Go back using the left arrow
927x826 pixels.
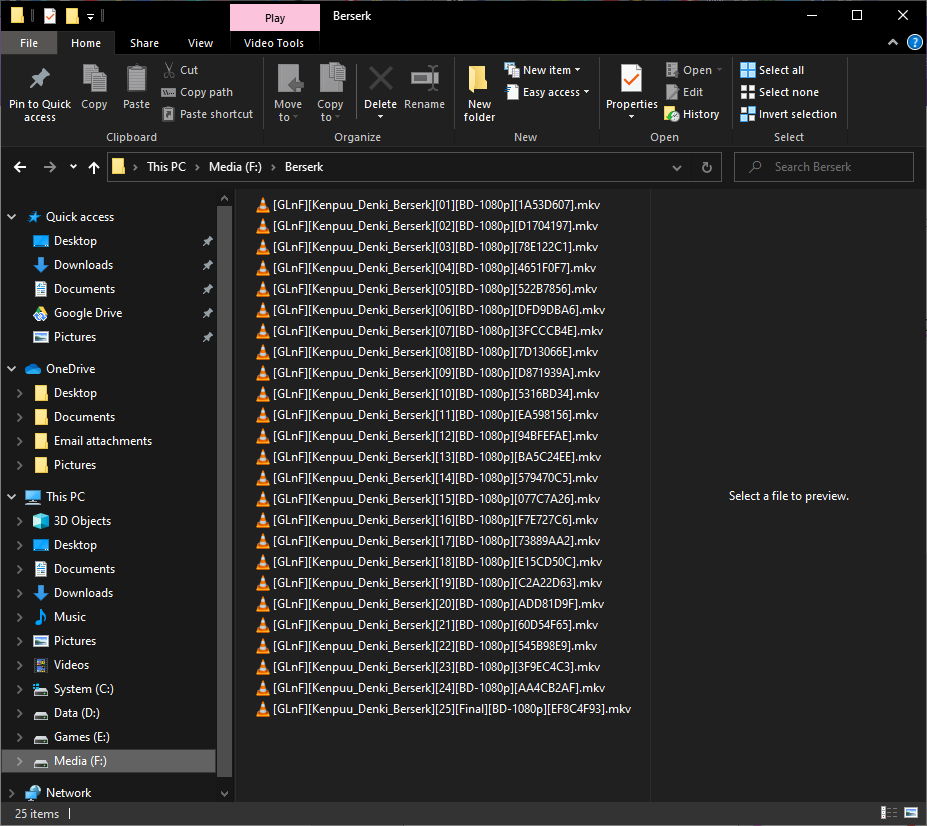coord(20,167)
